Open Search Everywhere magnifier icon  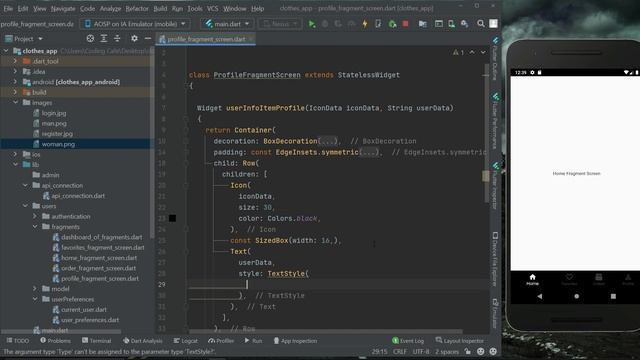tap(481, 24)
